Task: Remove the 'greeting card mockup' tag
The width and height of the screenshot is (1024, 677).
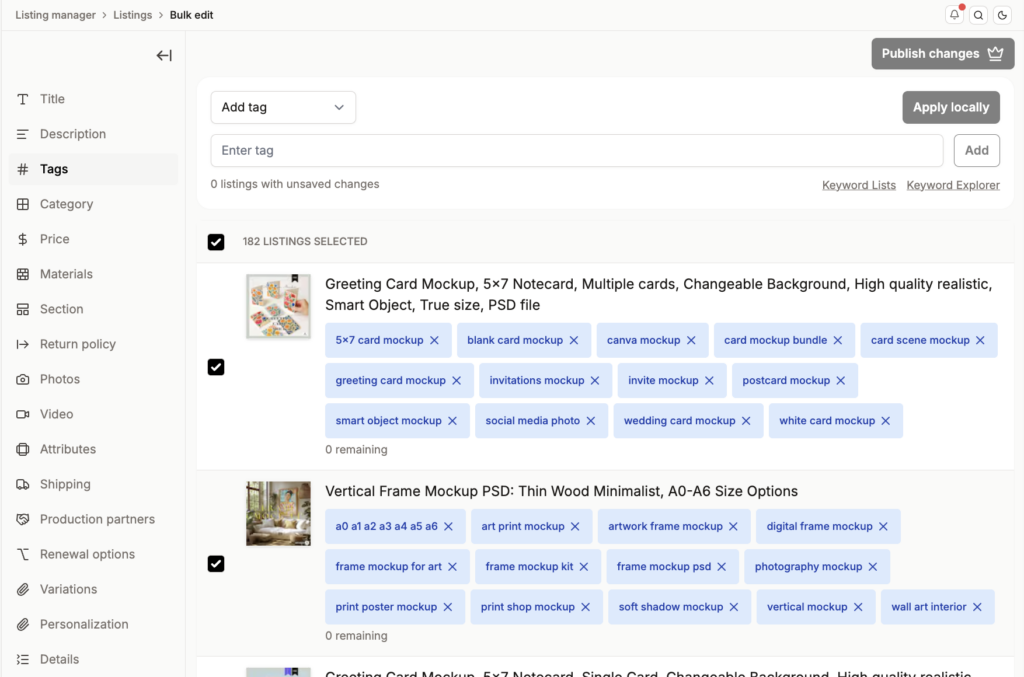Action: [456, 381]
